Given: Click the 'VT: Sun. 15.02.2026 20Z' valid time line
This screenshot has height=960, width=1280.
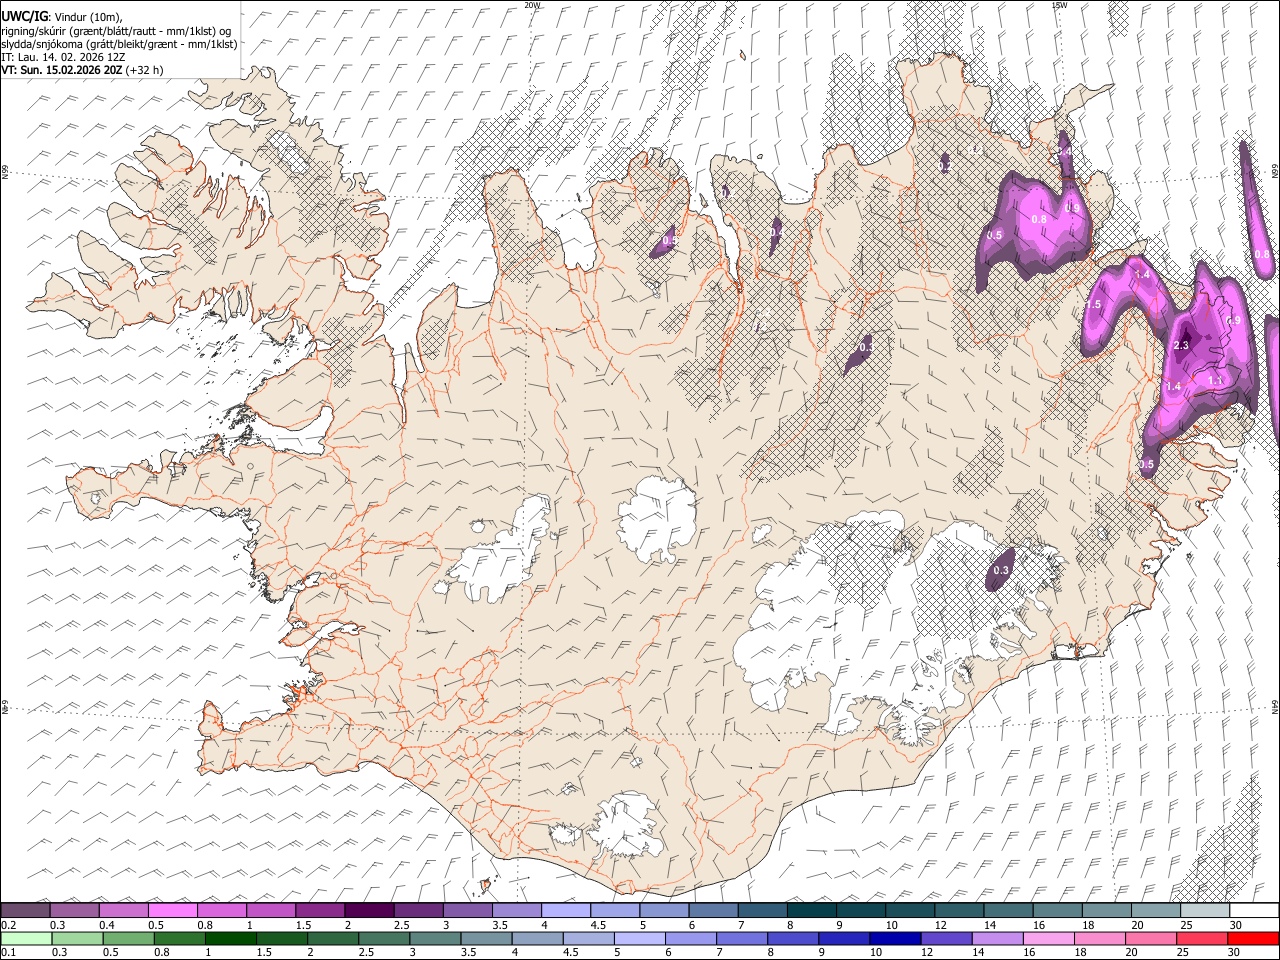Looking at the screenshot, I should 62,70.
